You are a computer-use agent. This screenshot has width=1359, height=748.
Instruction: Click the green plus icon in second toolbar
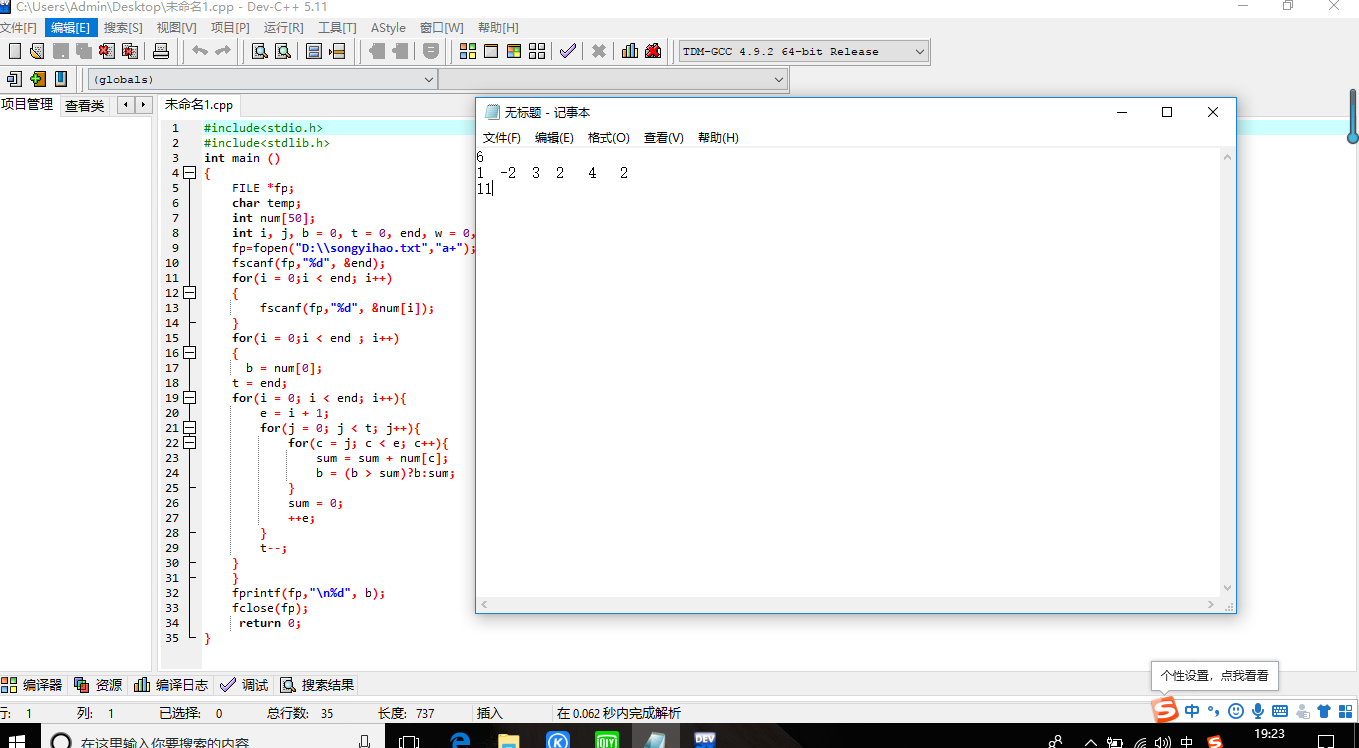[x=38, y=79]
